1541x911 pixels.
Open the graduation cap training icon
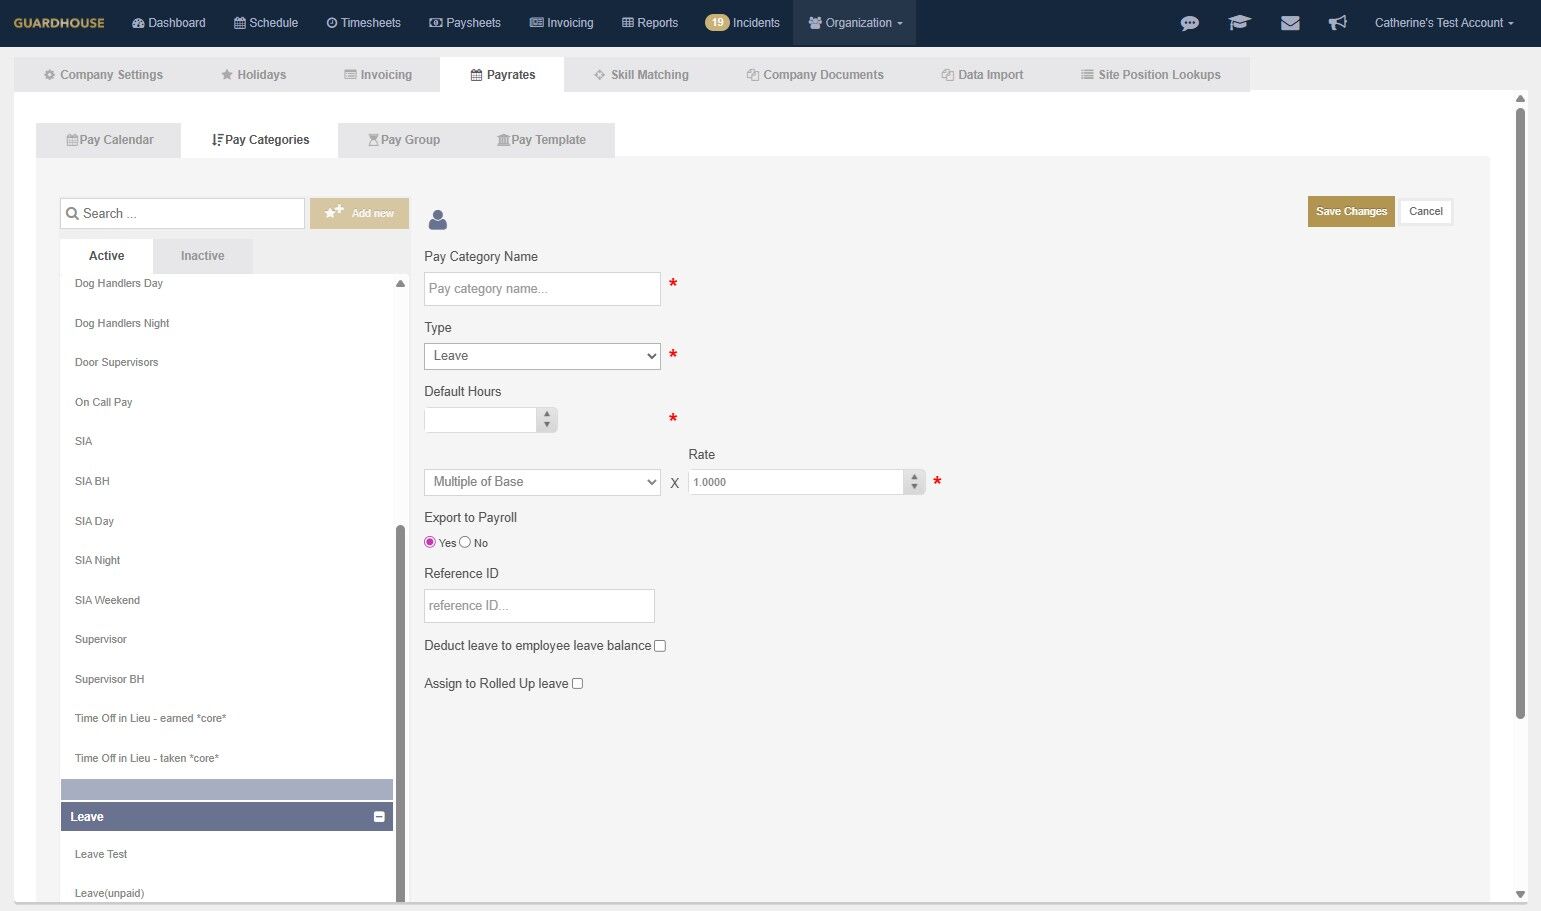coord(1239,23)
